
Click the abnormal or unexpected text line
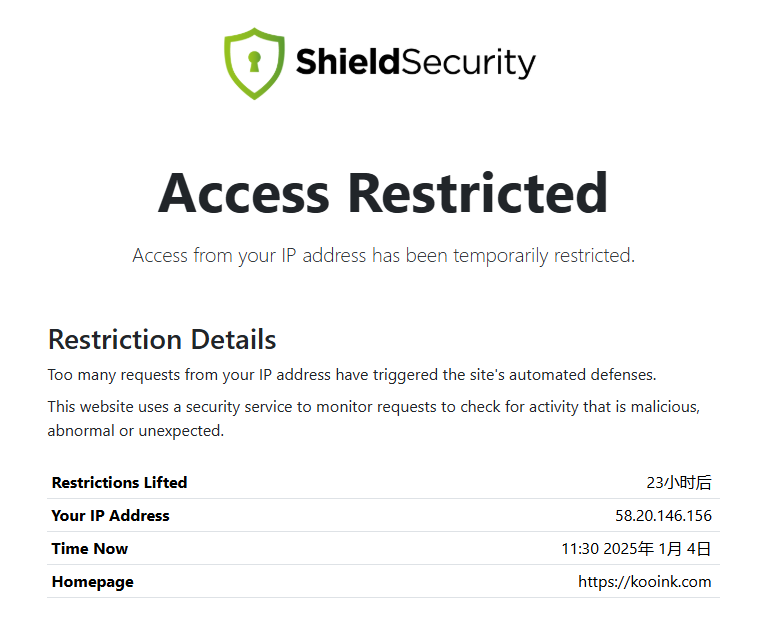(x=135, y=431)
